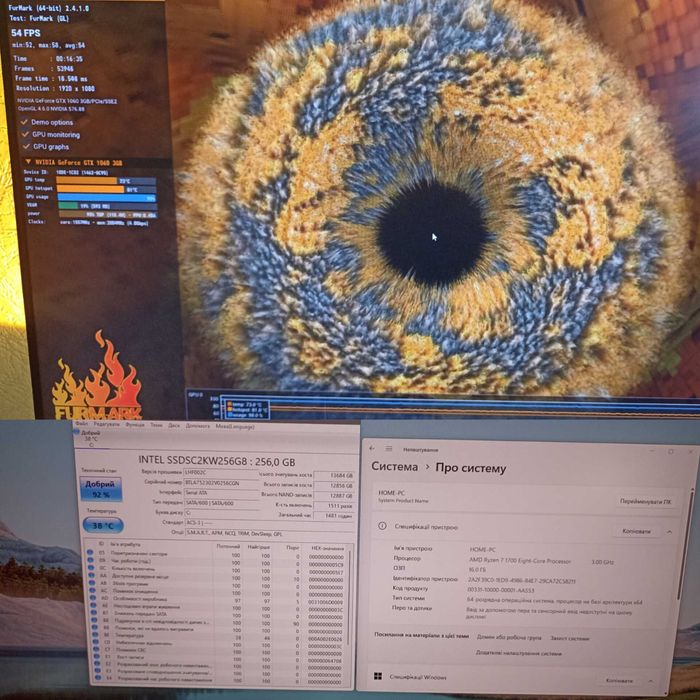Screen dimensions: 700x700
Task: Toggle Demo options checkbox in FurMark
Action: pos(25,122)
